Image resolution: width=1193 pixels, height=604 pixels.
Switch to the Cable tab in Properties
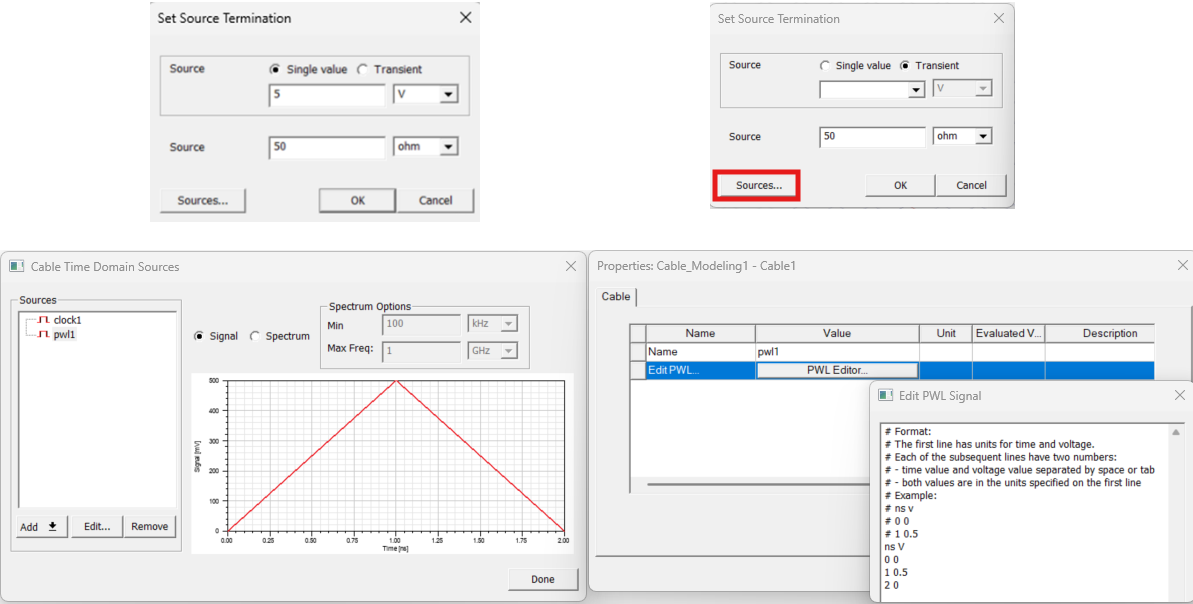[x=615, y=296]
